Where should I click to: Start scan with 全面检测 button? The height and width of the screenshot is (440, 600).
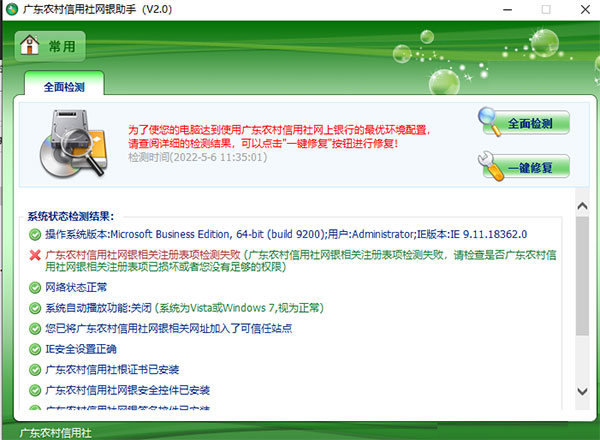524,122
